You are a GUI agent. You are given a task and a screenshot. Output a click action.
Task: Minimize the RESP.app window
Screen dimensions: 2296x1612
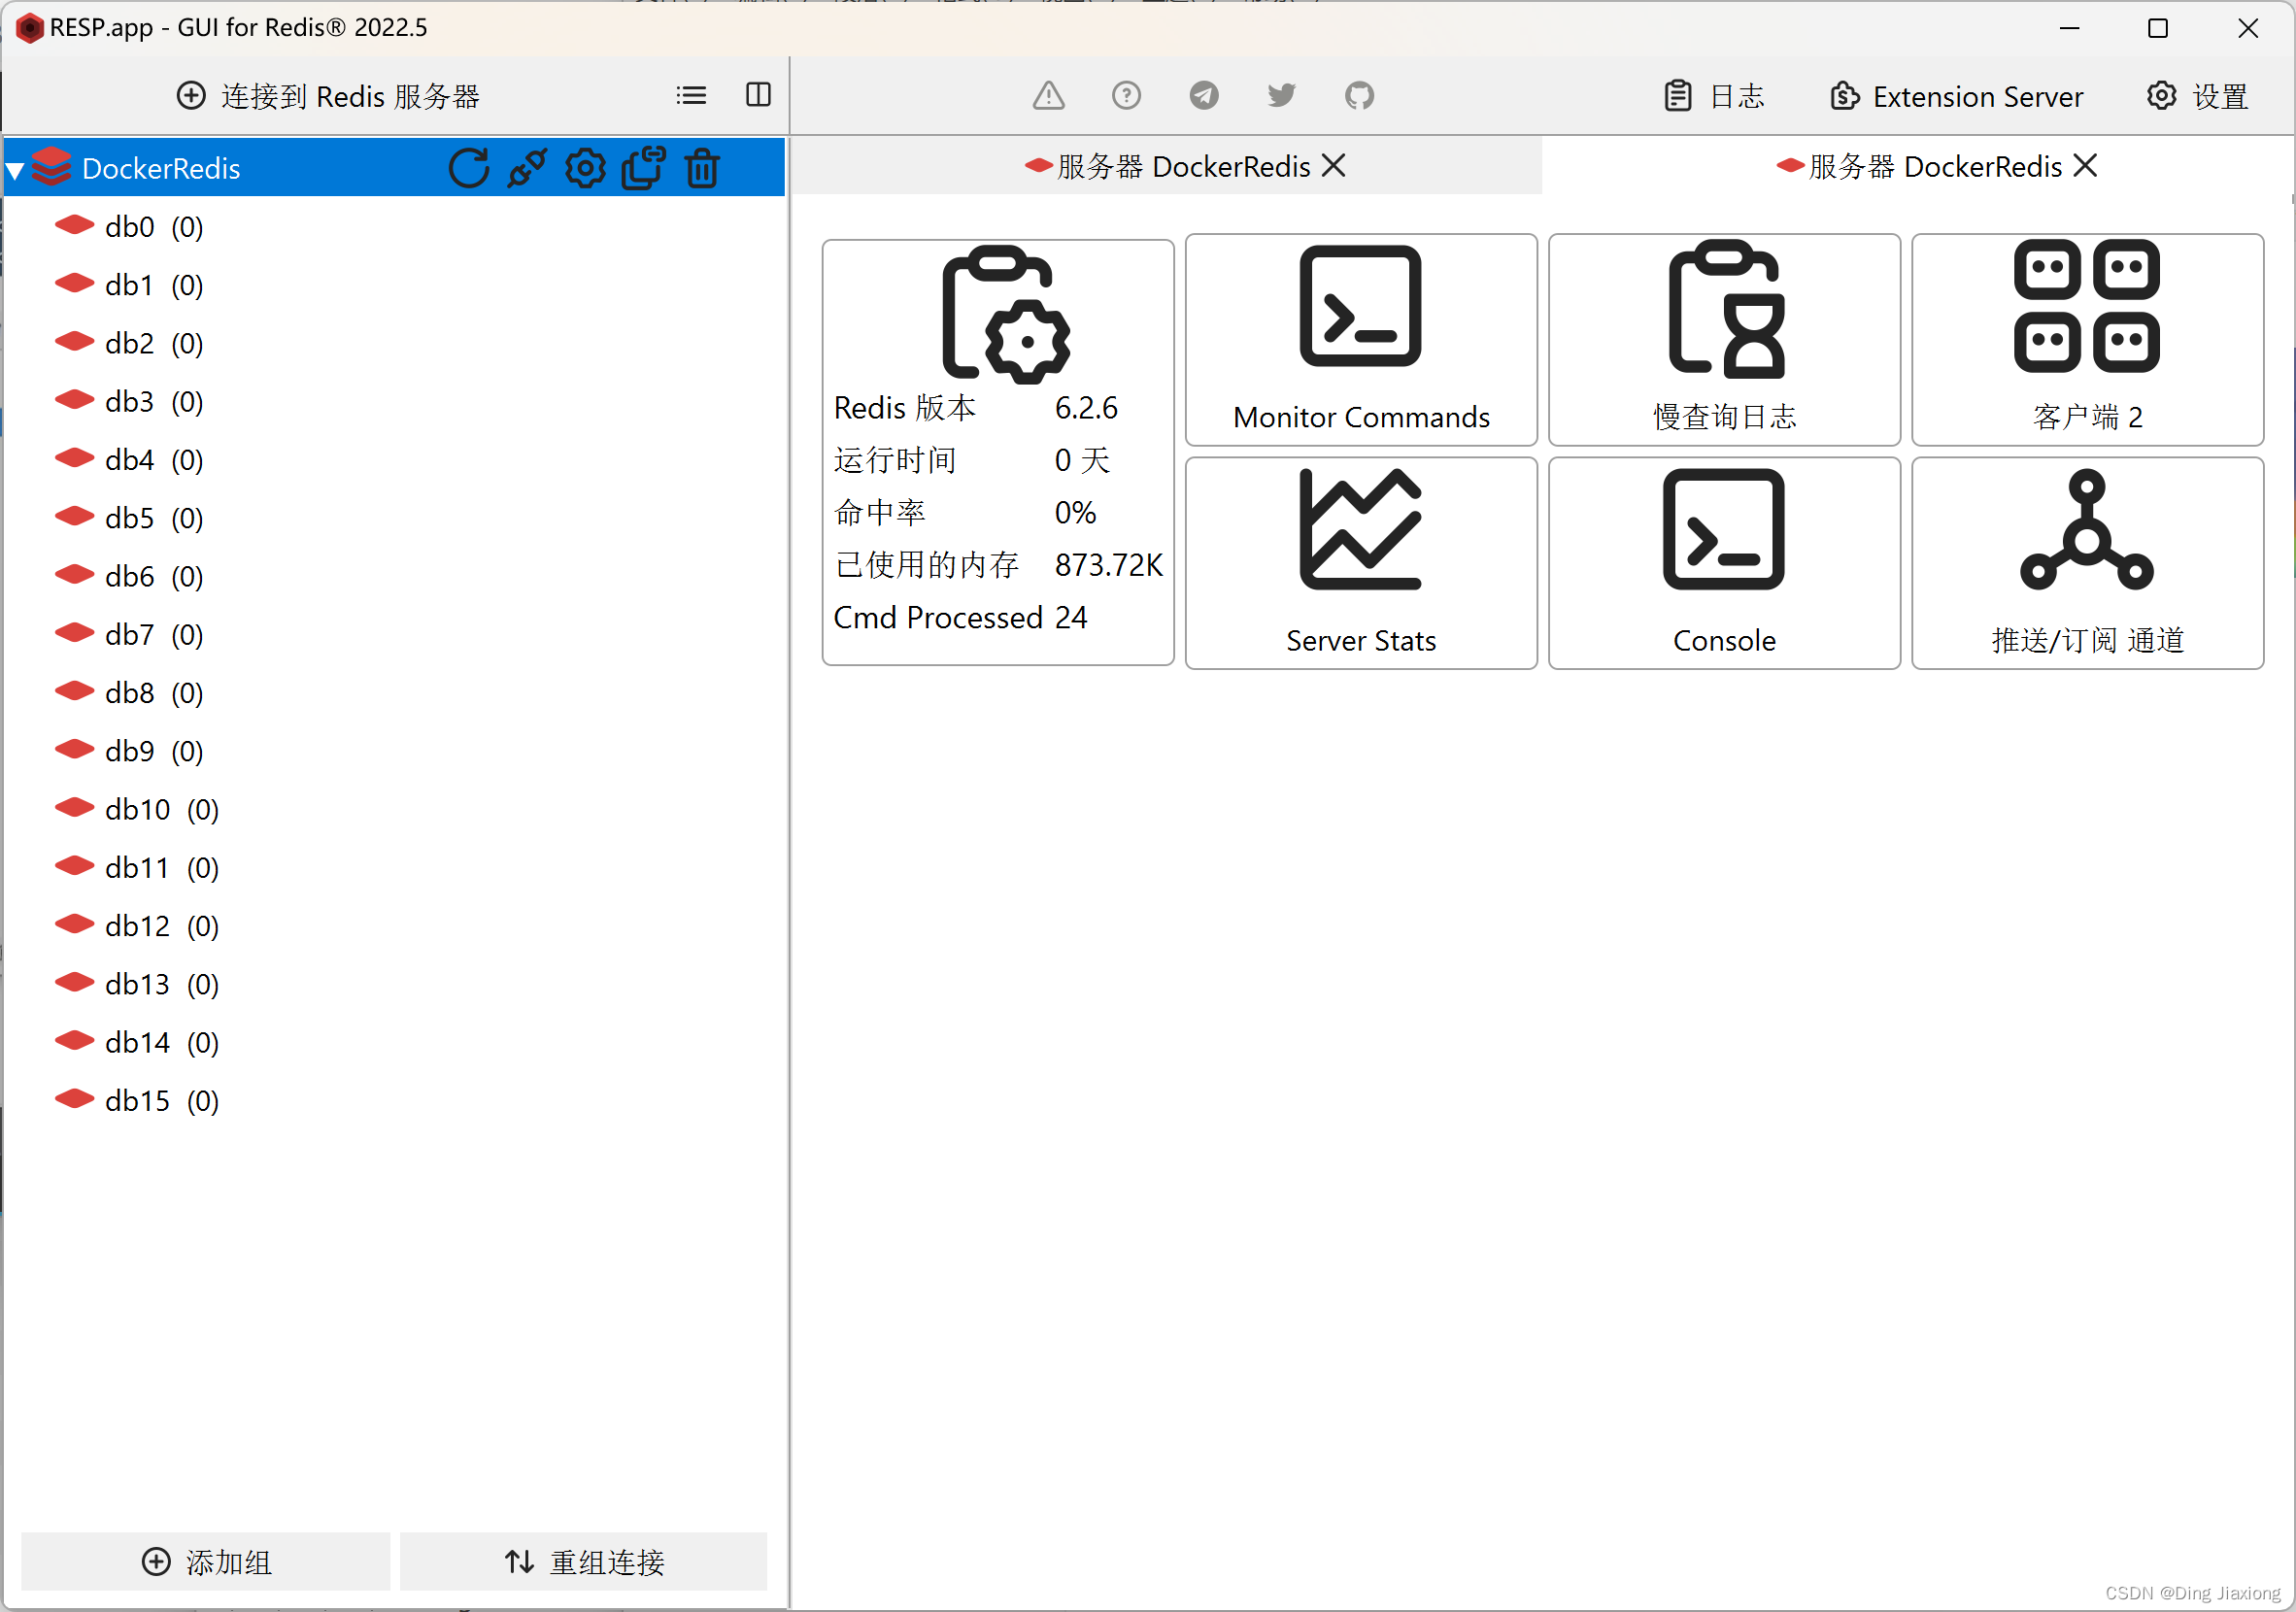coord(2070,28)
